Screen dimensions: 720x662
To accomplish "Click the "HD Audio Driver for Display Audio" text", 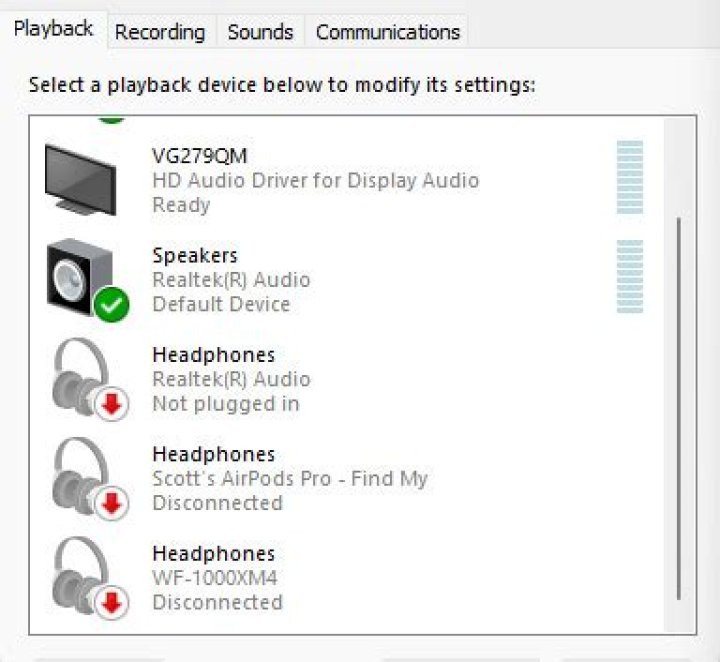I will (315, 181).
